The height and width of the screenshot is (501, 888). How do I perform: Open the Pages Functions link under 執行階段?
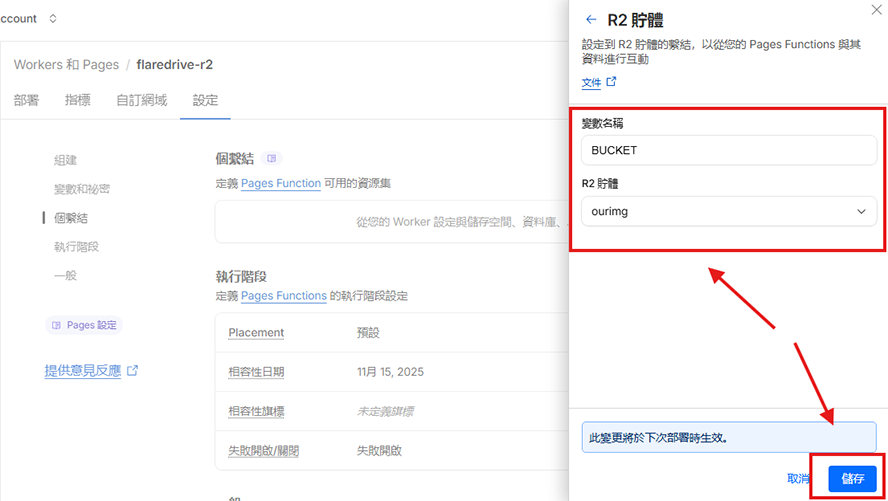(284, 296)
